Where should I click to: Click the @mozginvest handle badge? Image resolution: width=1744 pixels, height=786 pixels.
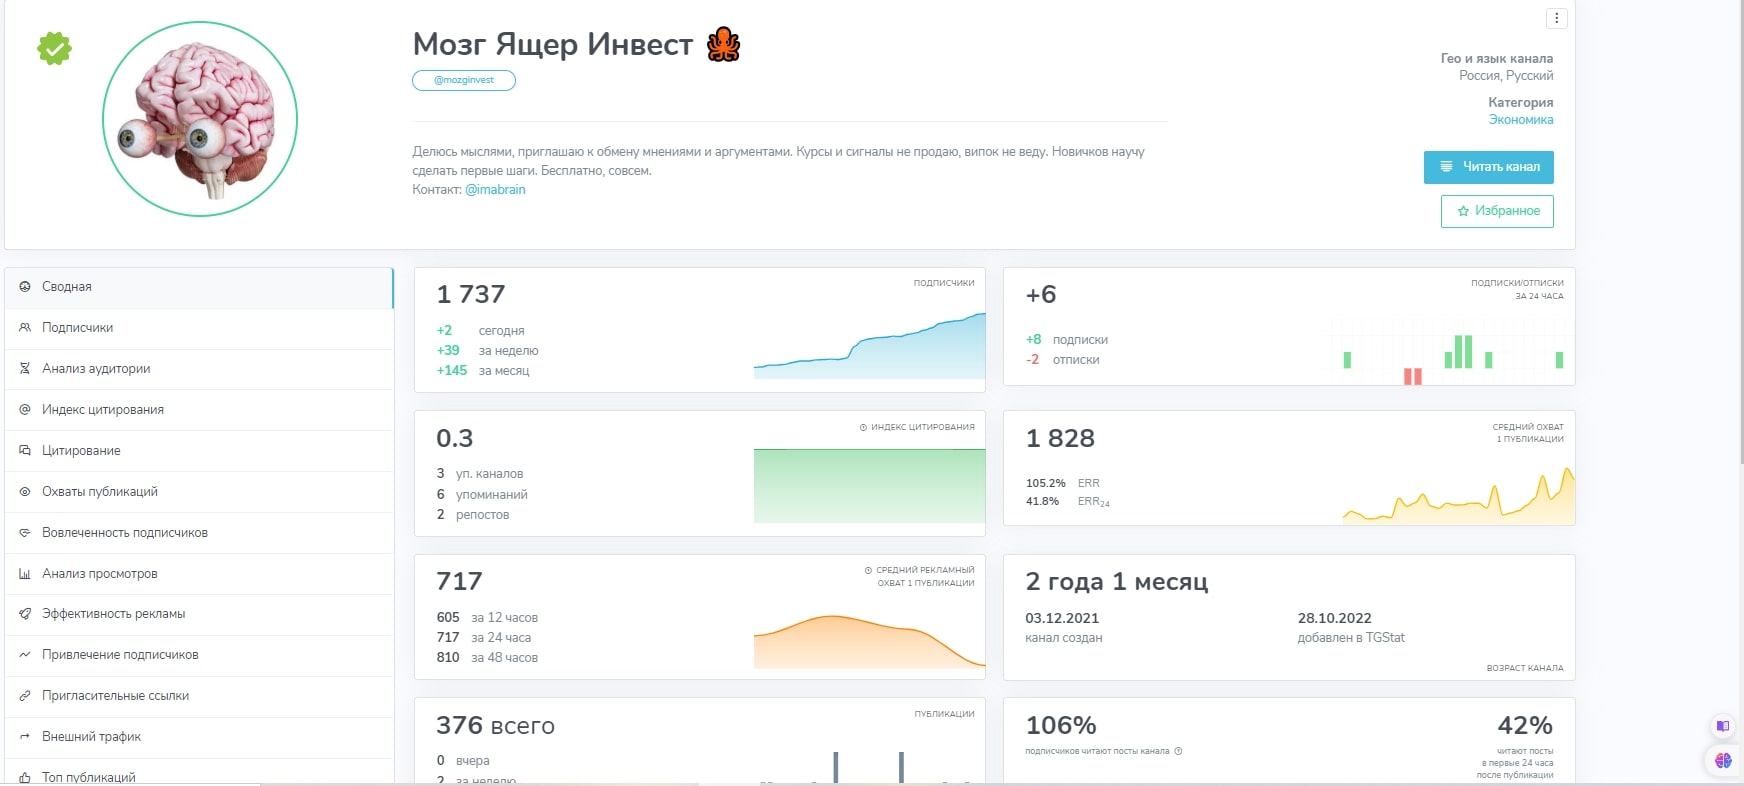[464, 80]
